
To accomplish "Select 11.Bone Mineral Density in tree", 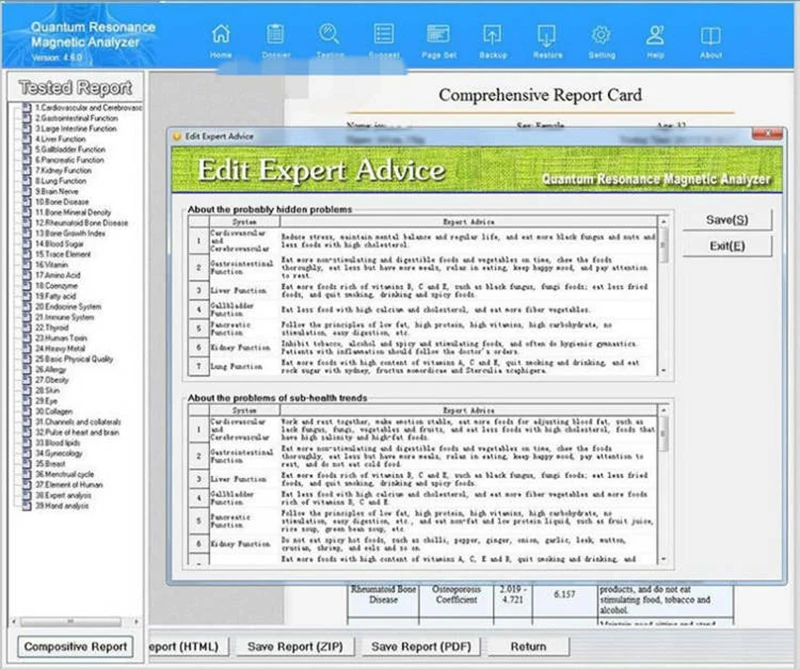I will pos(73,212).
